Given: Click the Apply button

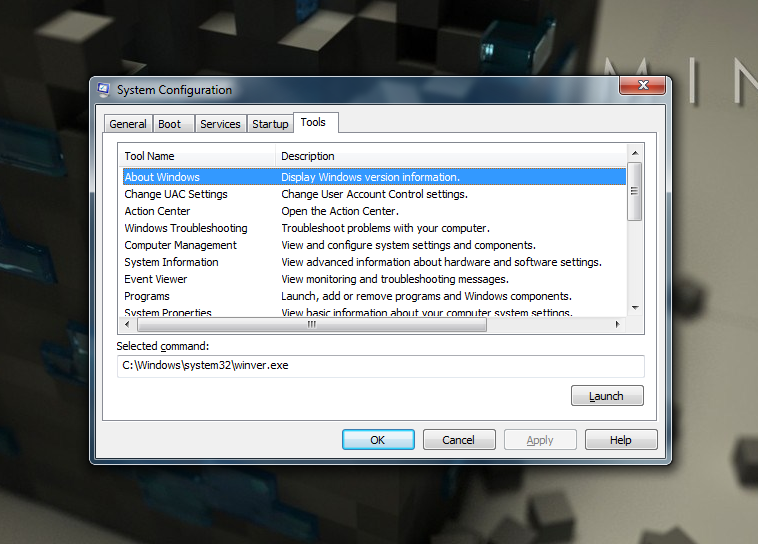Looking at the screenshot, I should tap(540, 440).
